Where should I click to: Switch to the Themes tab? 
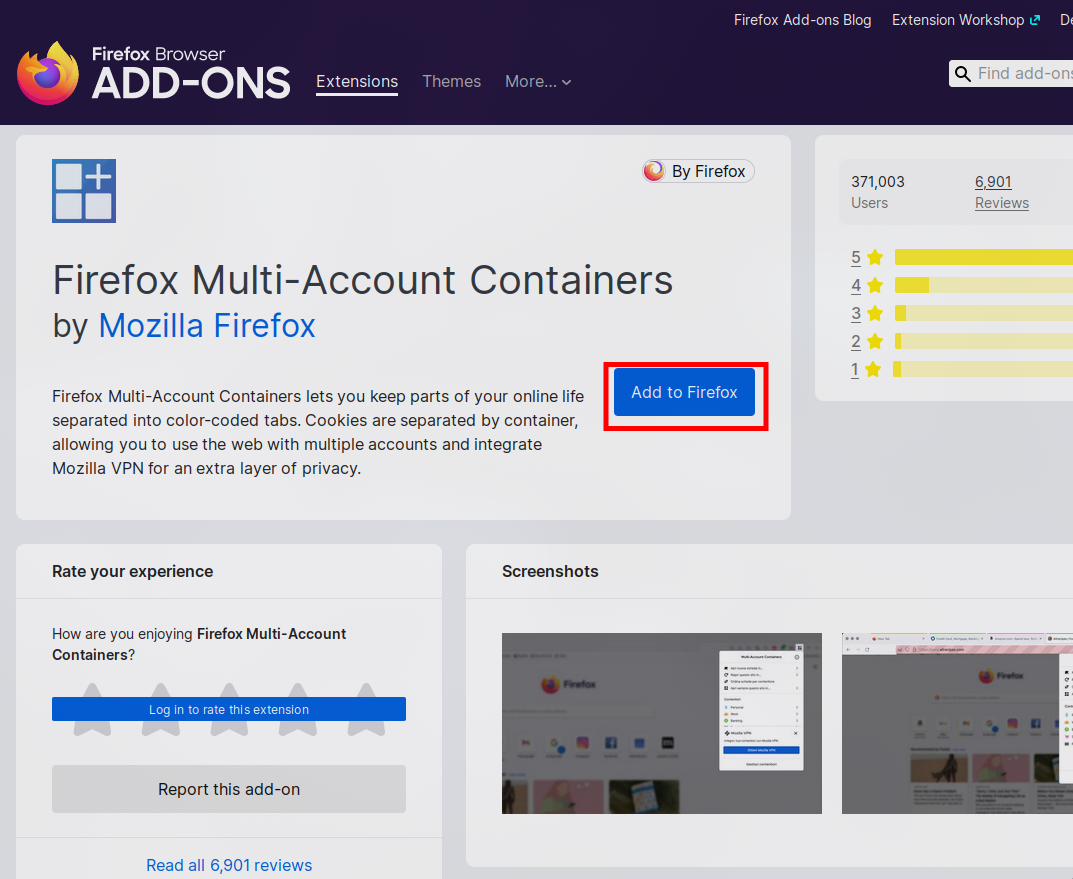pos(451,82)
